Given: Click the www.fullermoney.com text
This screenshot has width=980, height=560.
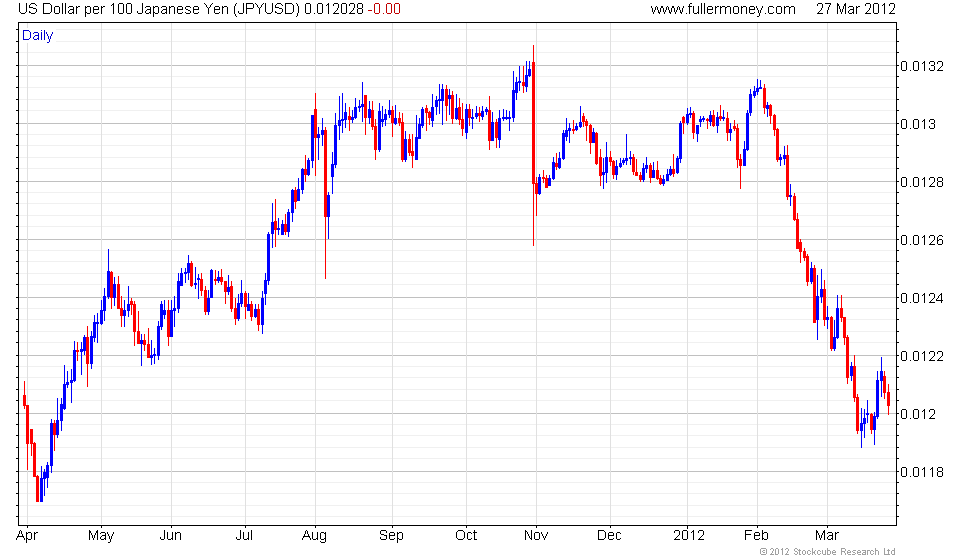Looking at the screenshot, I should 722,9.
